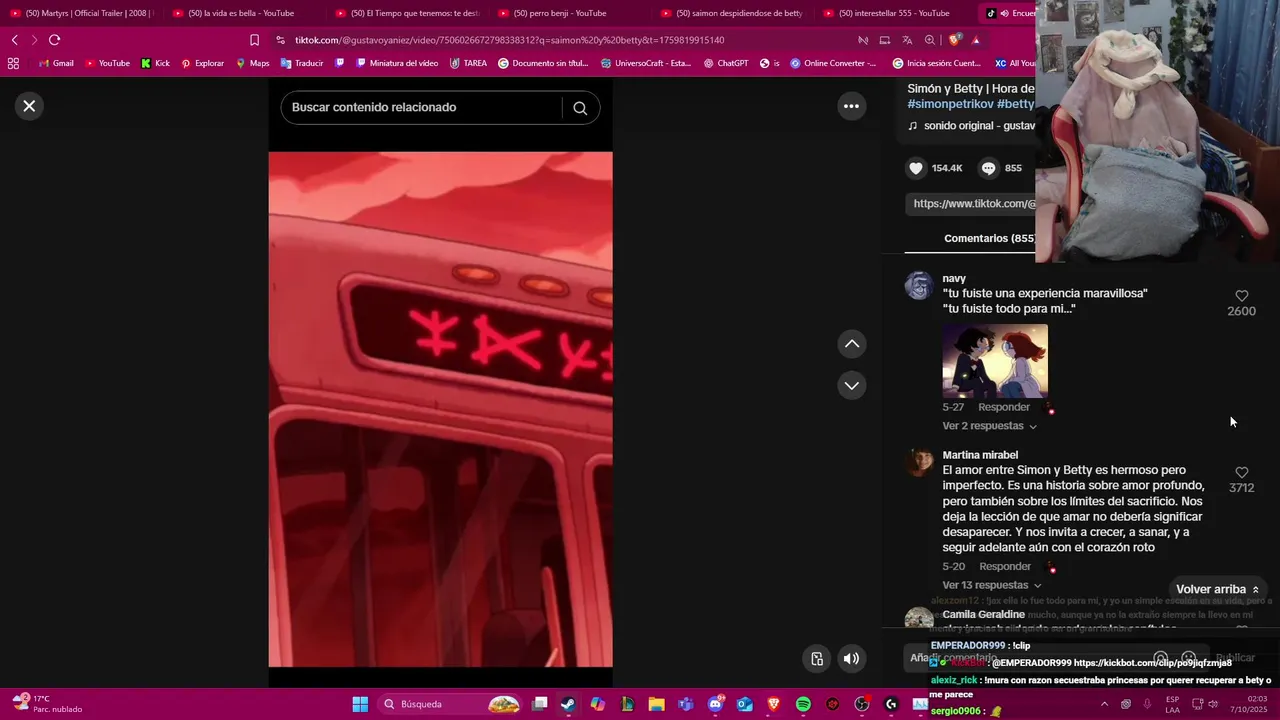Screen dimensions: 1280x720
Task: Click the 'Buscar contenido relacionado' search field
Action: pyautogui.click(x=421, y=108)
